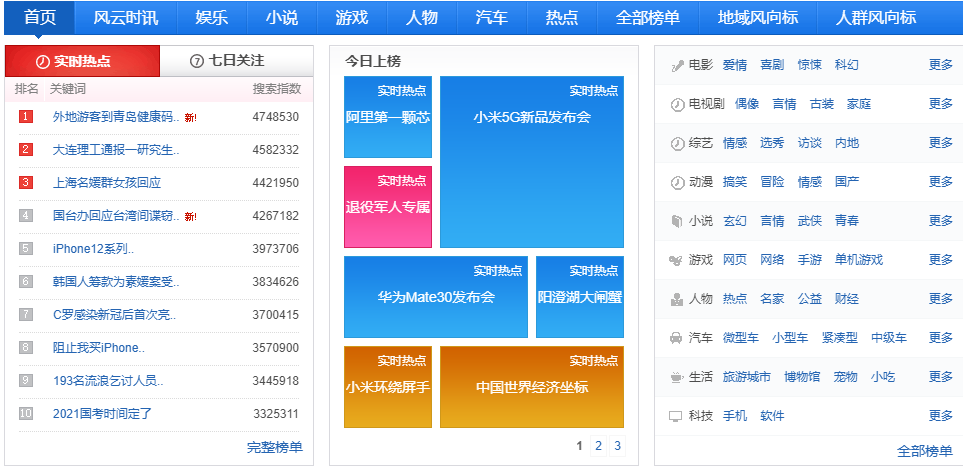The image size is (963, 471).
Task: Open 更多 in 电影 row
Action: (x=941, y=65)
